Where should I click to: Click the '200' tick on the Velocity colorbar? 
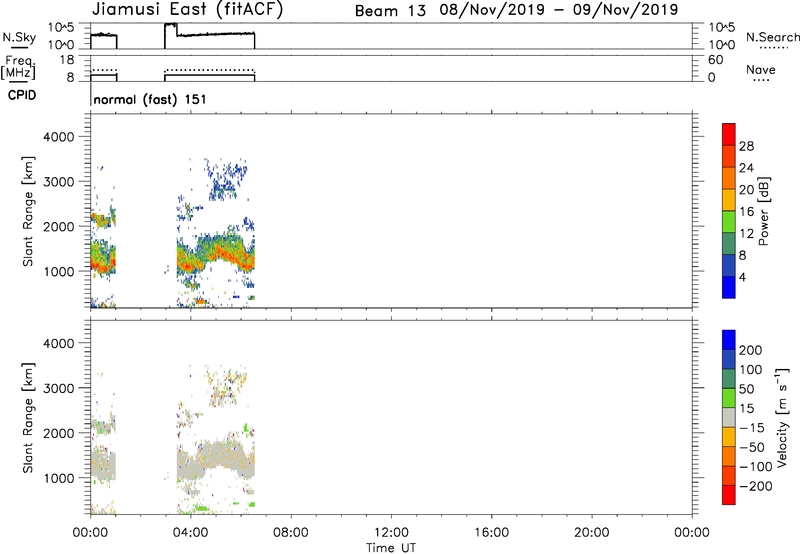click(x=751, y=350)
